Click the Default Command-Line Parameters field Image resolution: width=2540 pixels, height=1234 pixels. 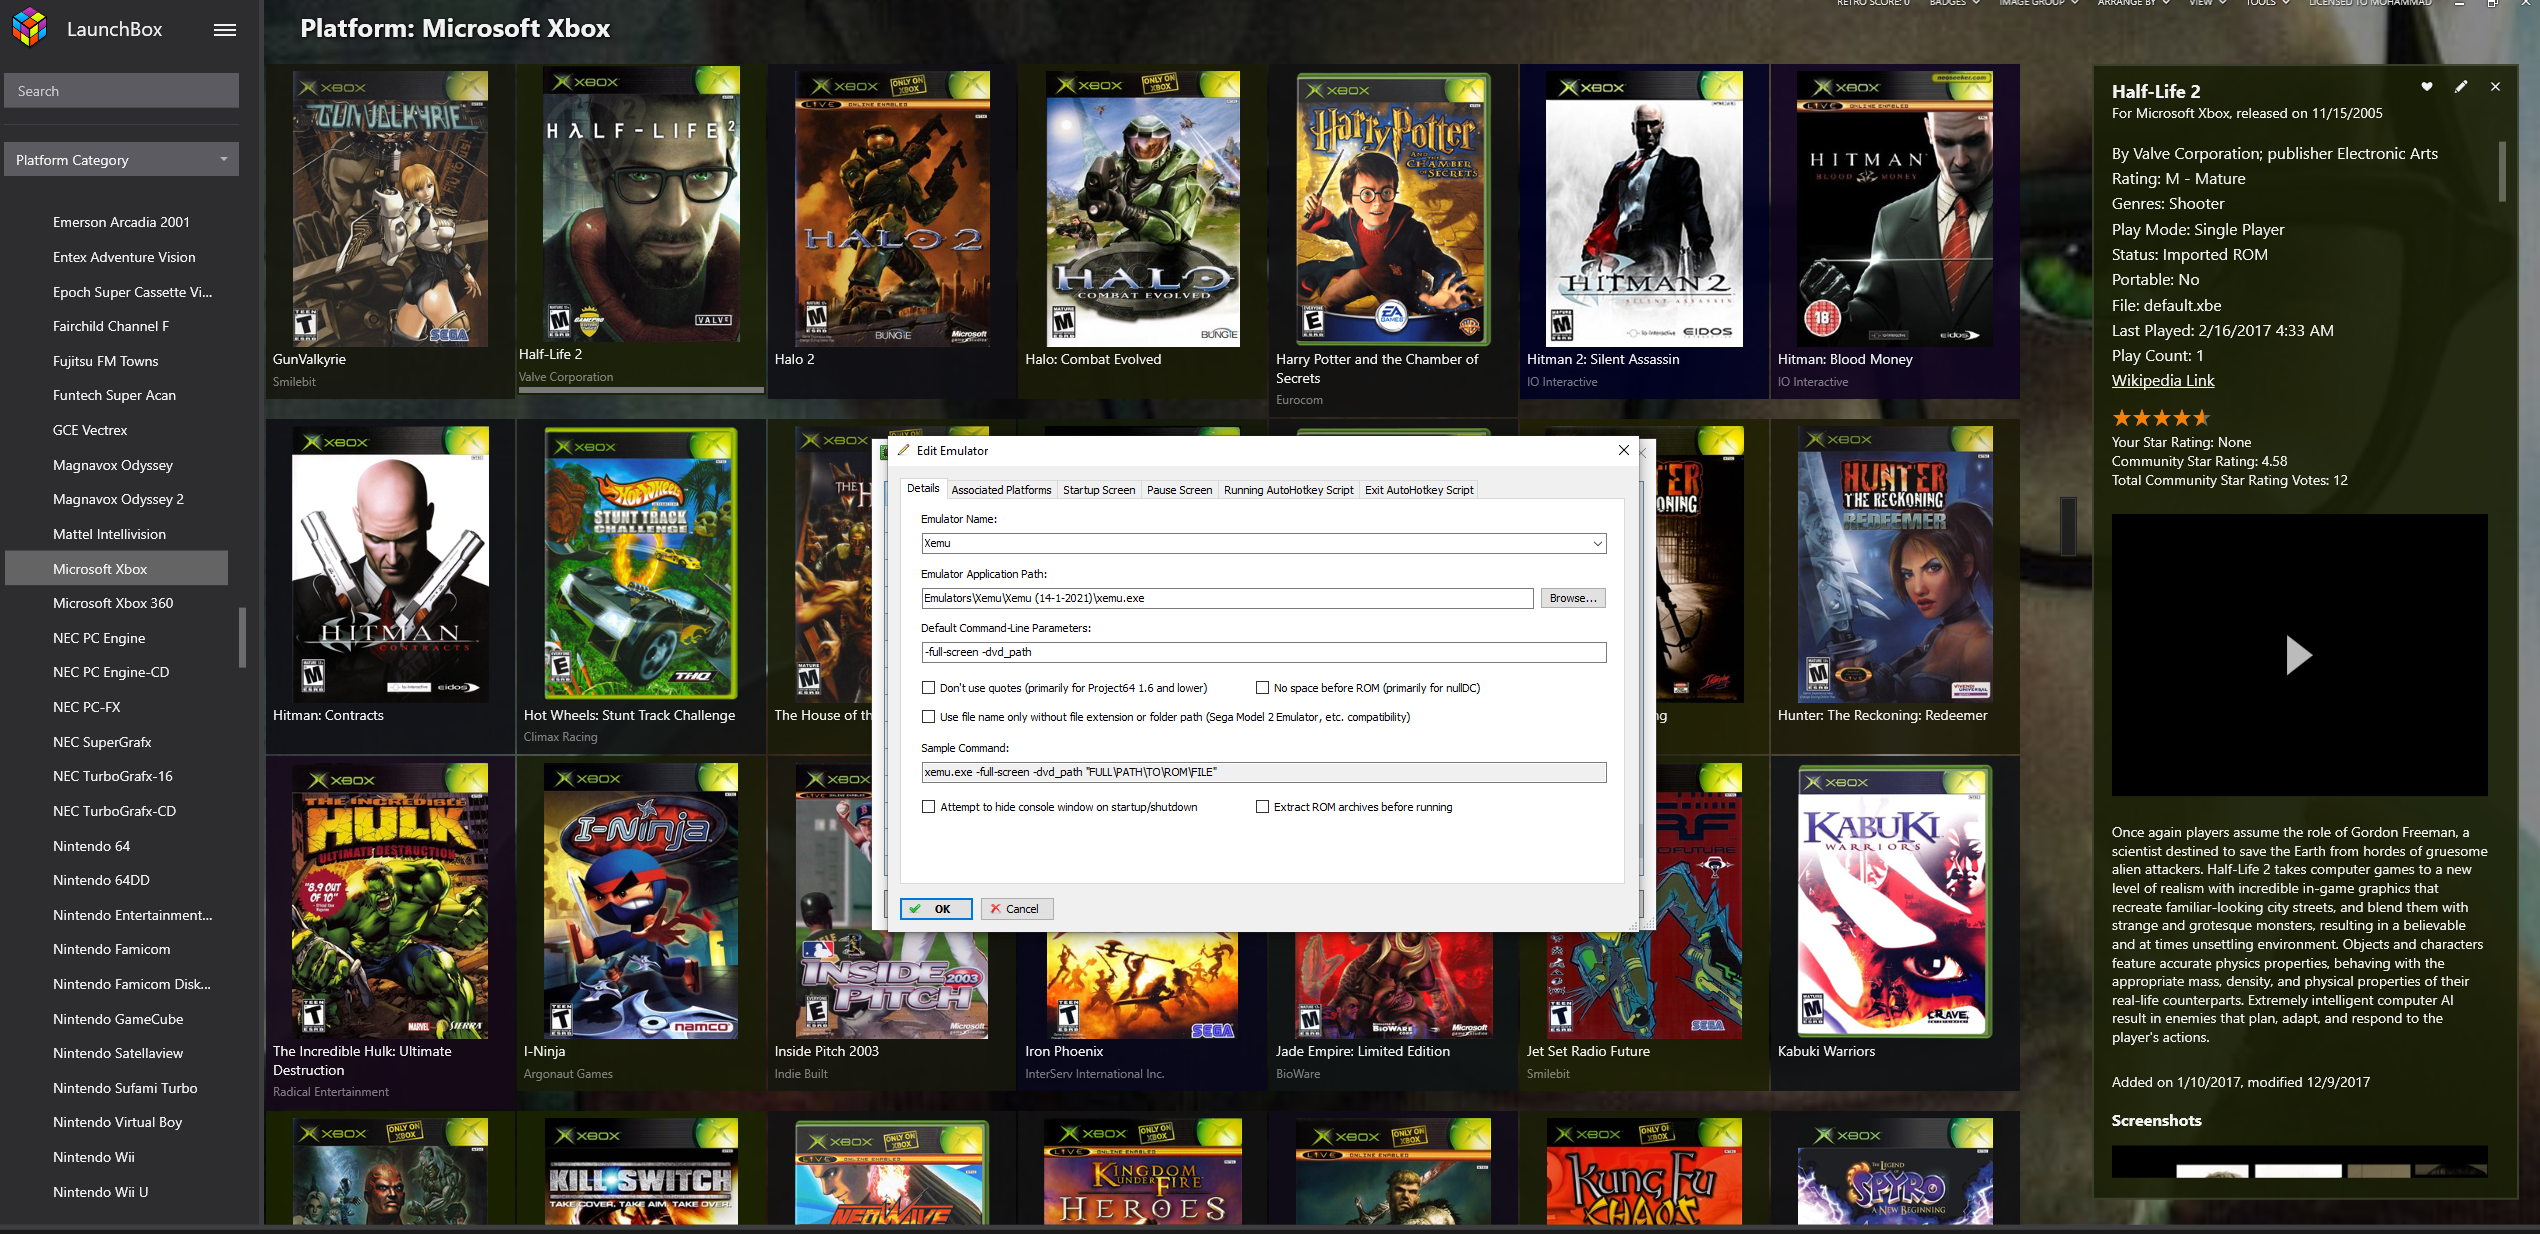click(1263, 652)
